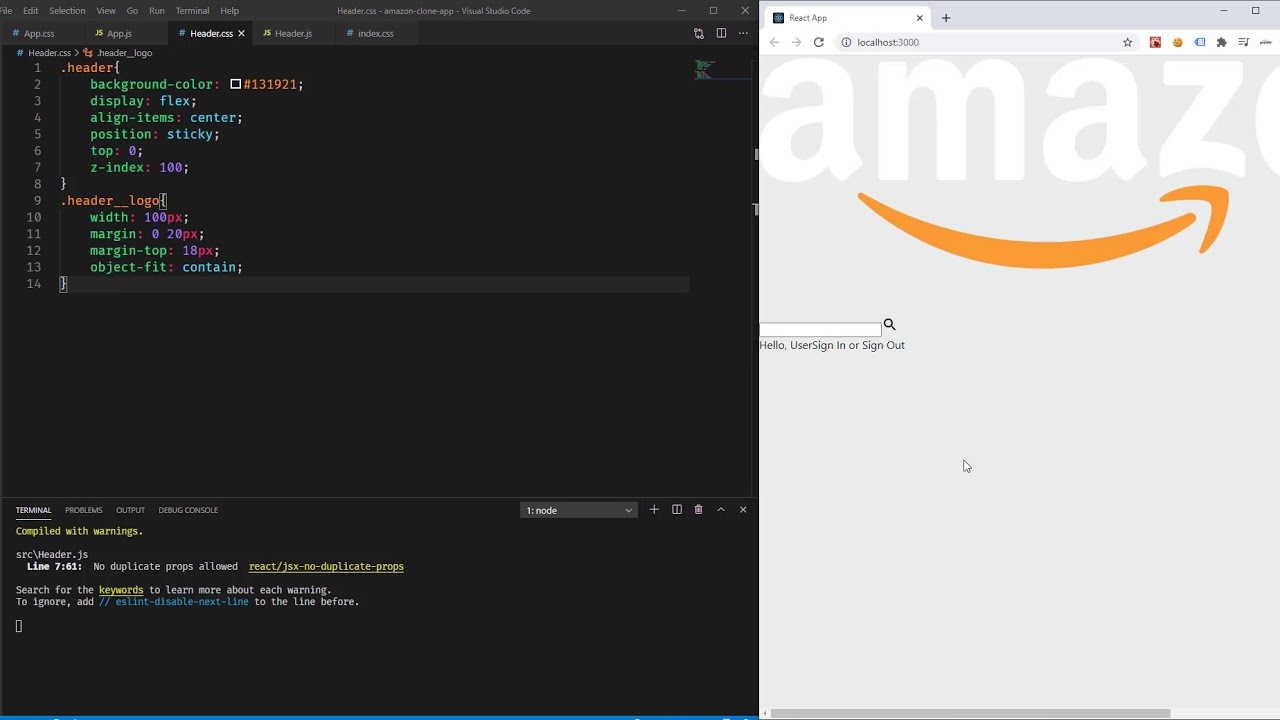Click the cookie extension icon in Chrome
1280x720 pixels.
1178,42
